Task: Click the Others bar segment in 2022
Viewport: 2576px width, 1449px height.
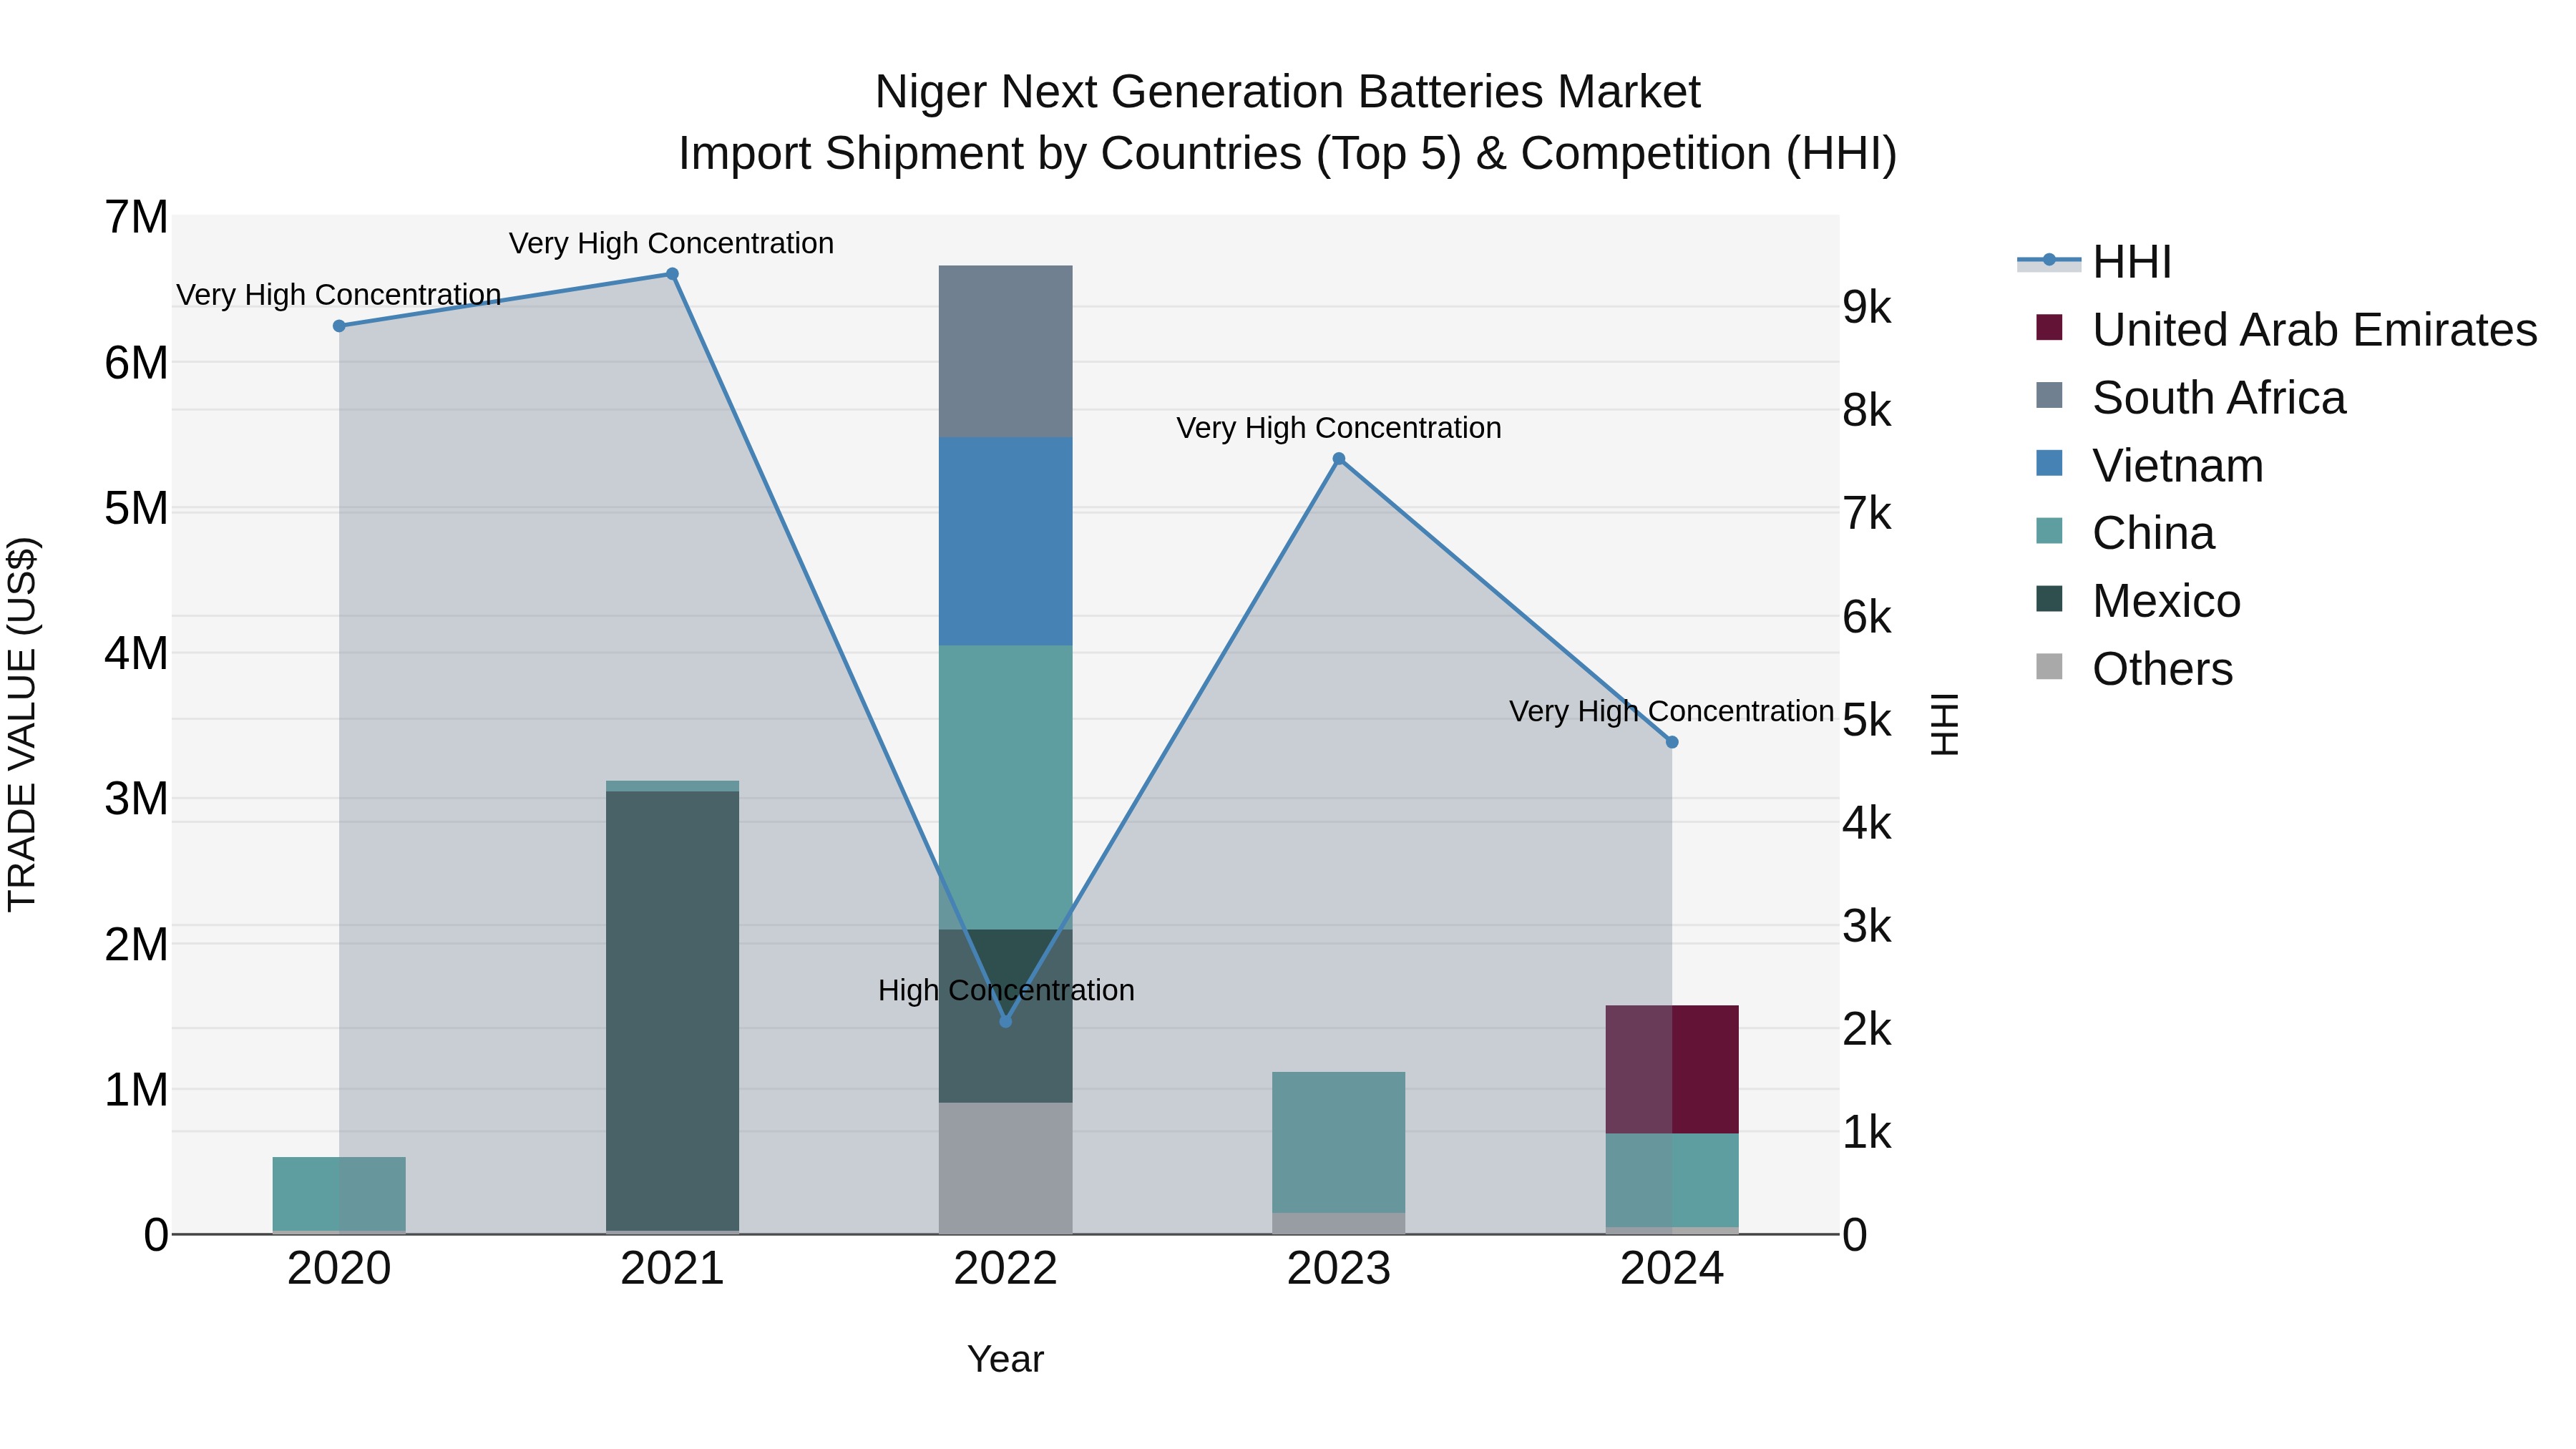Action: point(1005,1168)
